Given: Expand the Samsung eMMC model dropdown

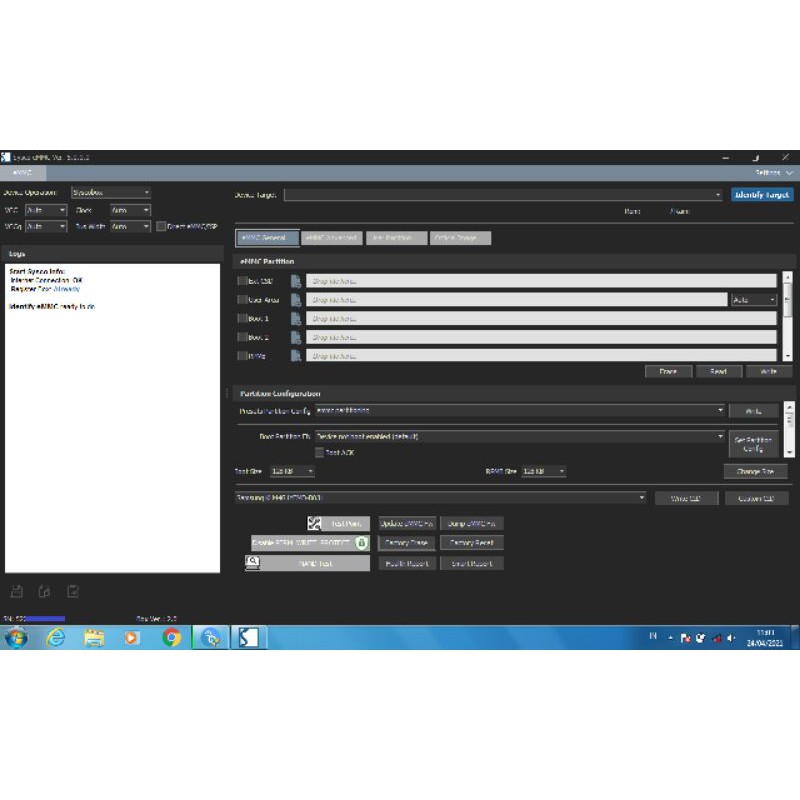Looking at the screenshot, I should point(441,497).
